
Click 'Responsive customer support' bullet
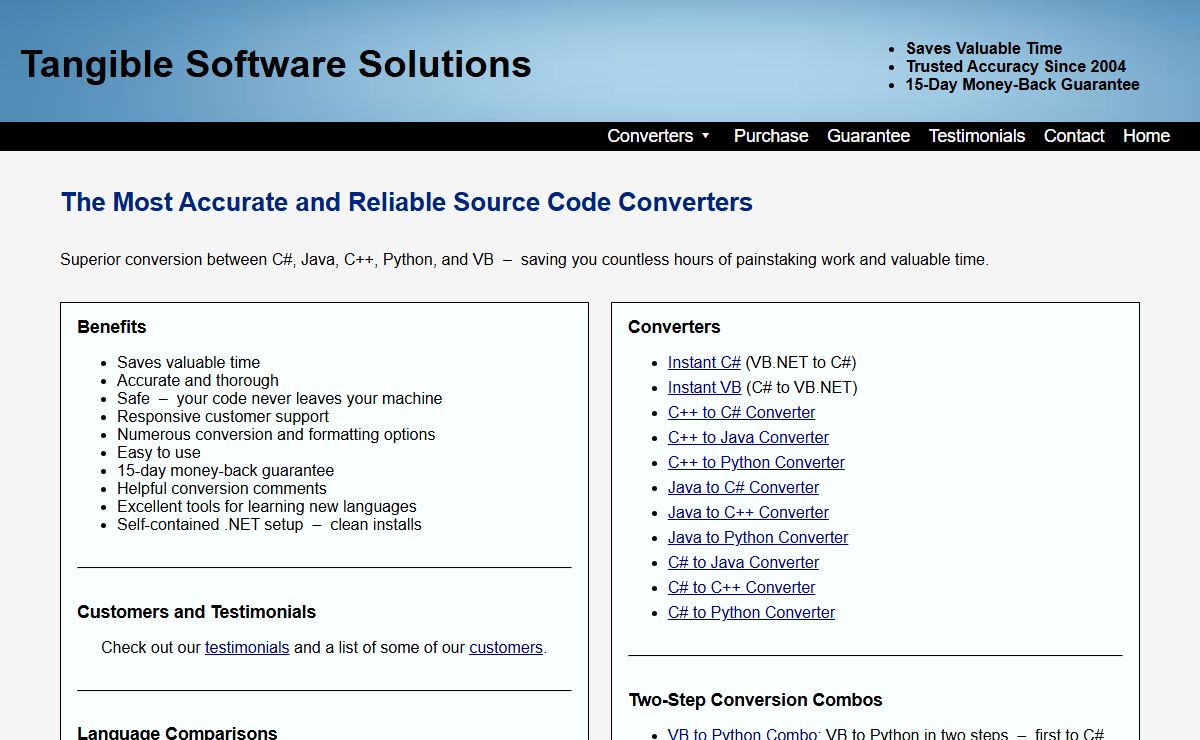223,416
